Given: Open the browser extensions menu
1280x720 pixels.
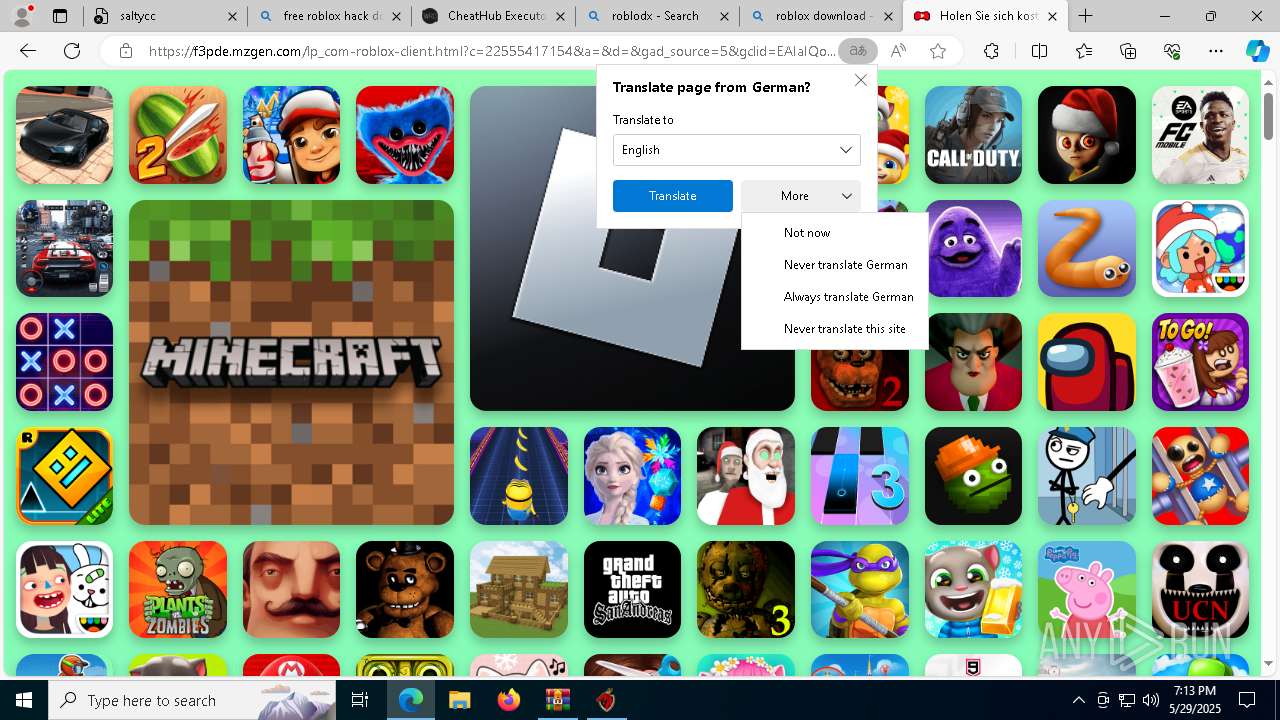Looking at the screenshot, I should (991, 51).
